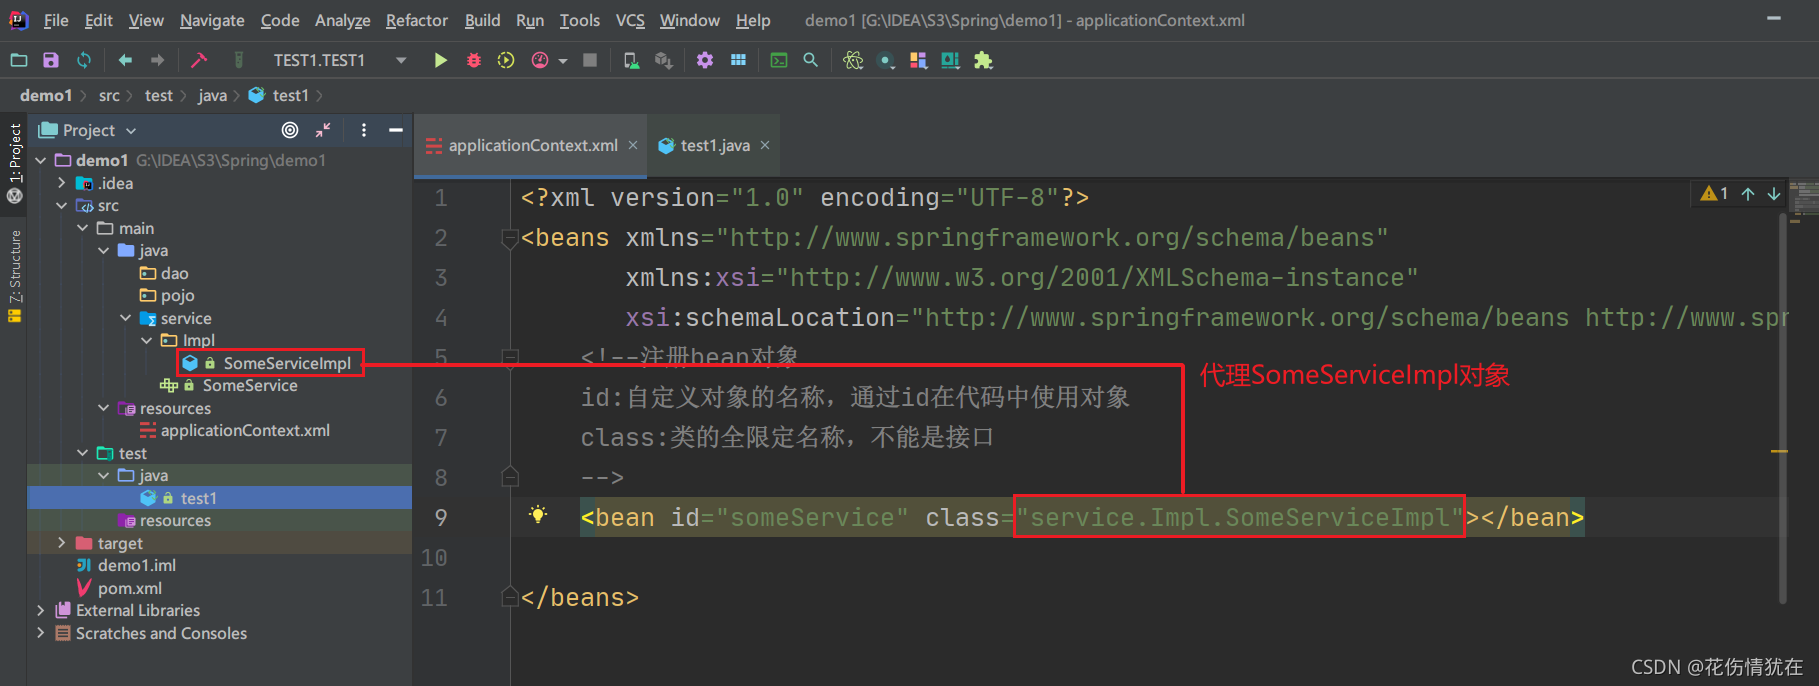Click the Synchronize refresh icon

84,60
